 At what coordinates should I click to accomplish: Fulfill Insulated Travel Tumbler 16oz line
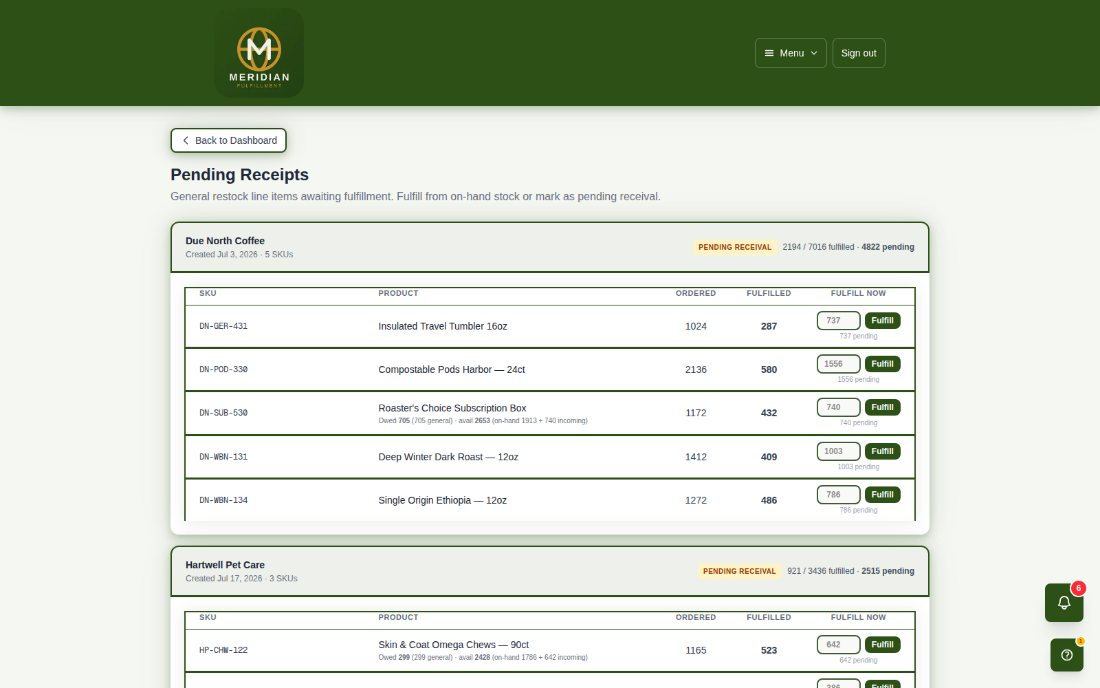click(882, 321)
